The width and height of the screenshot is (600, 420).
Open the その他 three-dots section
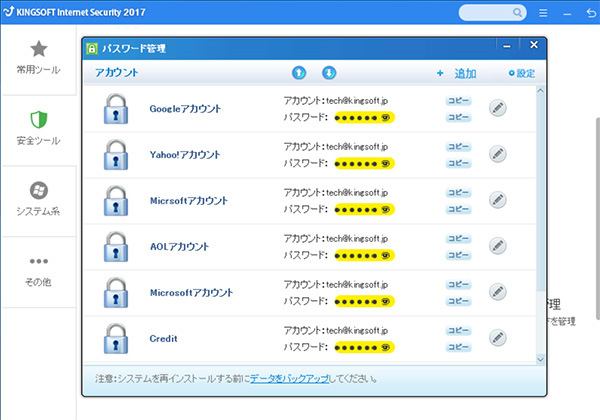click(x=38, y=270)
